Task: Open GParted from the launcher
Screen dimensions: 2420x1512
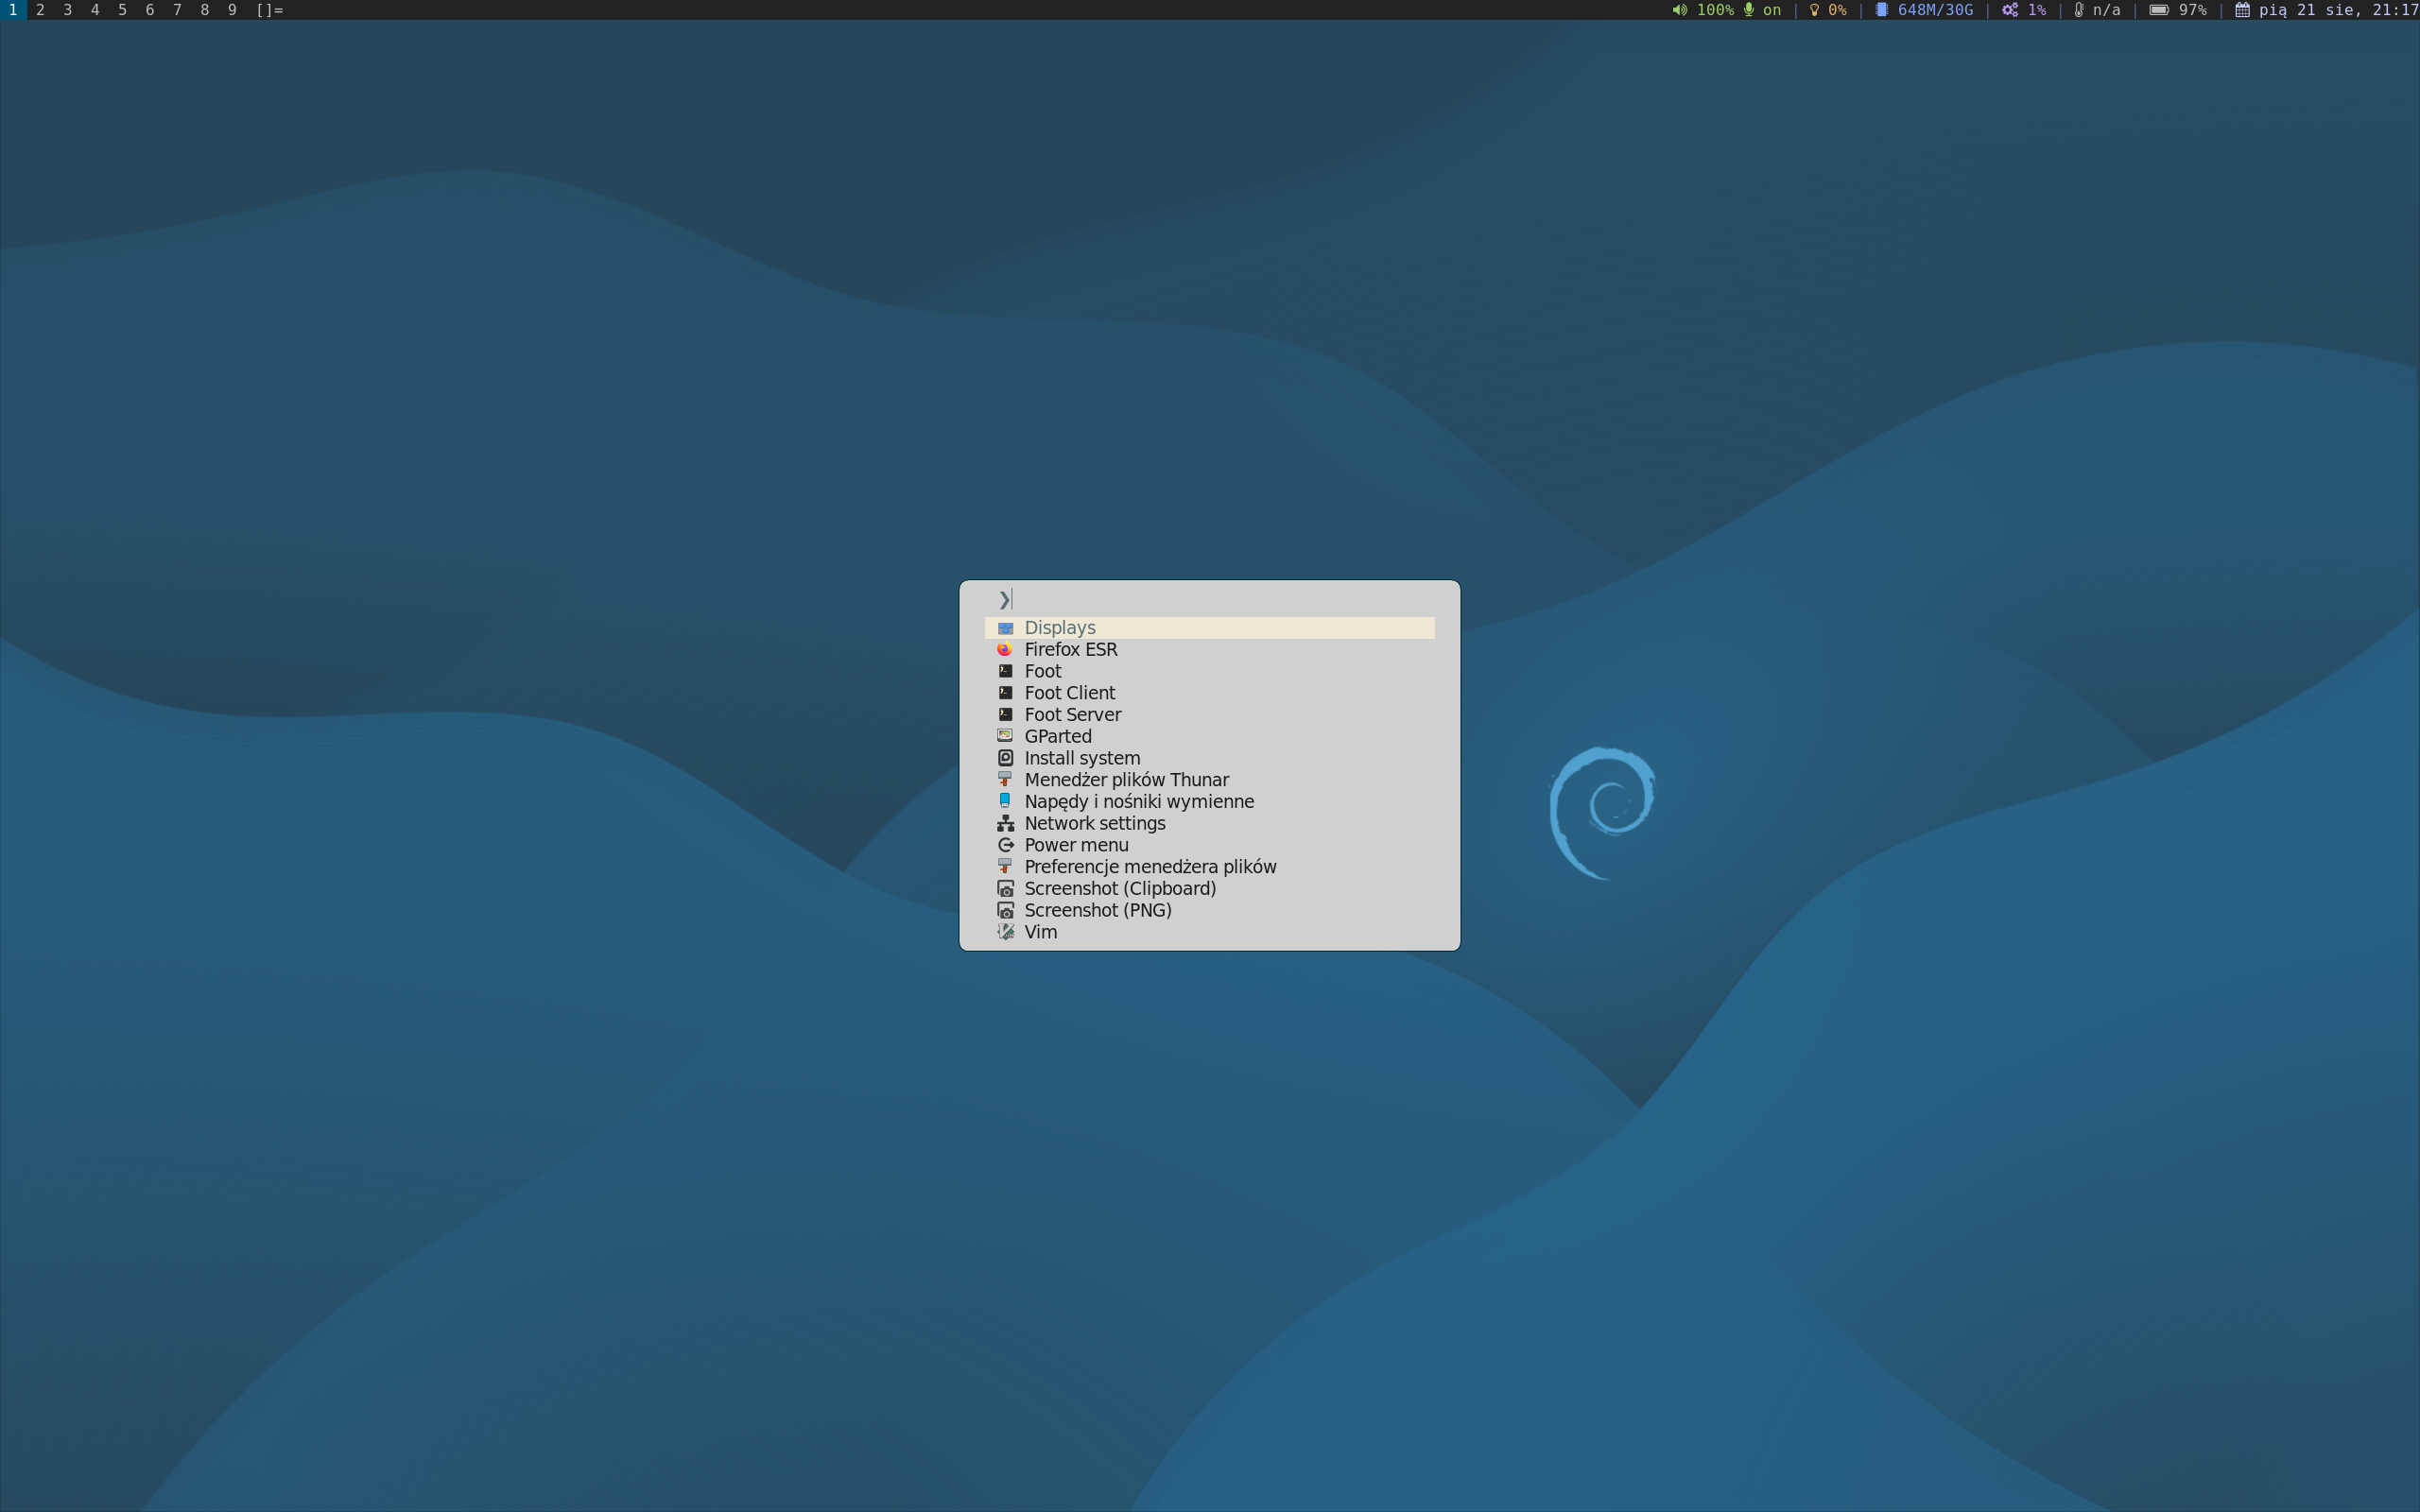Action: (1210, 736)
